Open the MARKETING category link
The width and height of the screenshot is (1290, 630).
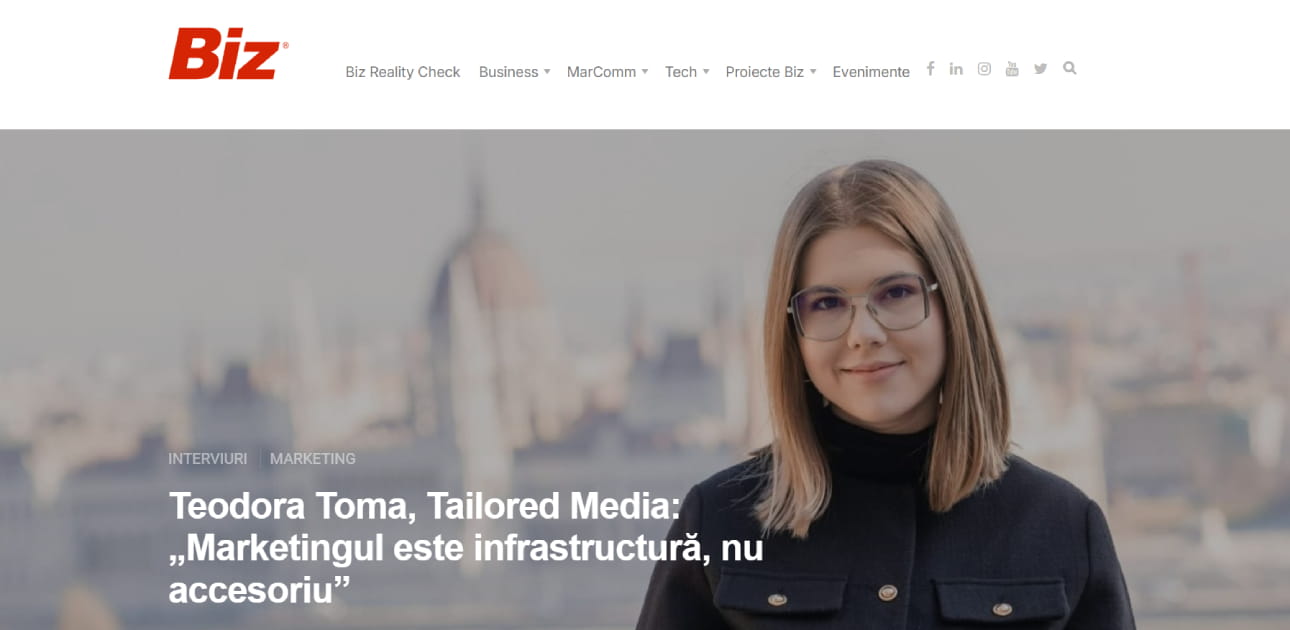(313, 459)
